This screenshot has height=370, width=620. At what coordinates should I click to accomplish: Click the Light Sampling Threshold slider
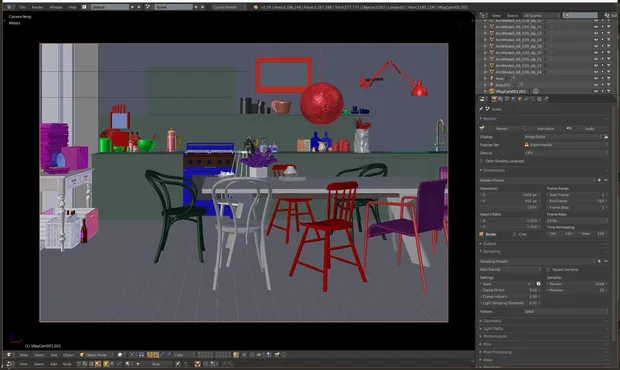[510, 303]
